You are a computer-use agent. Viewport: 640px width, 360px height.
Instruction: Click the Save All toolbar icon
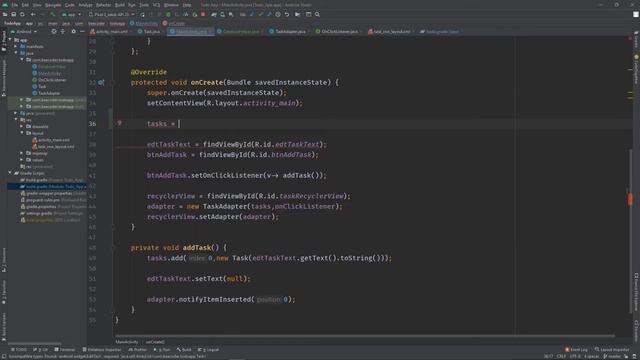pyautogui.click(x=14, y=14)
